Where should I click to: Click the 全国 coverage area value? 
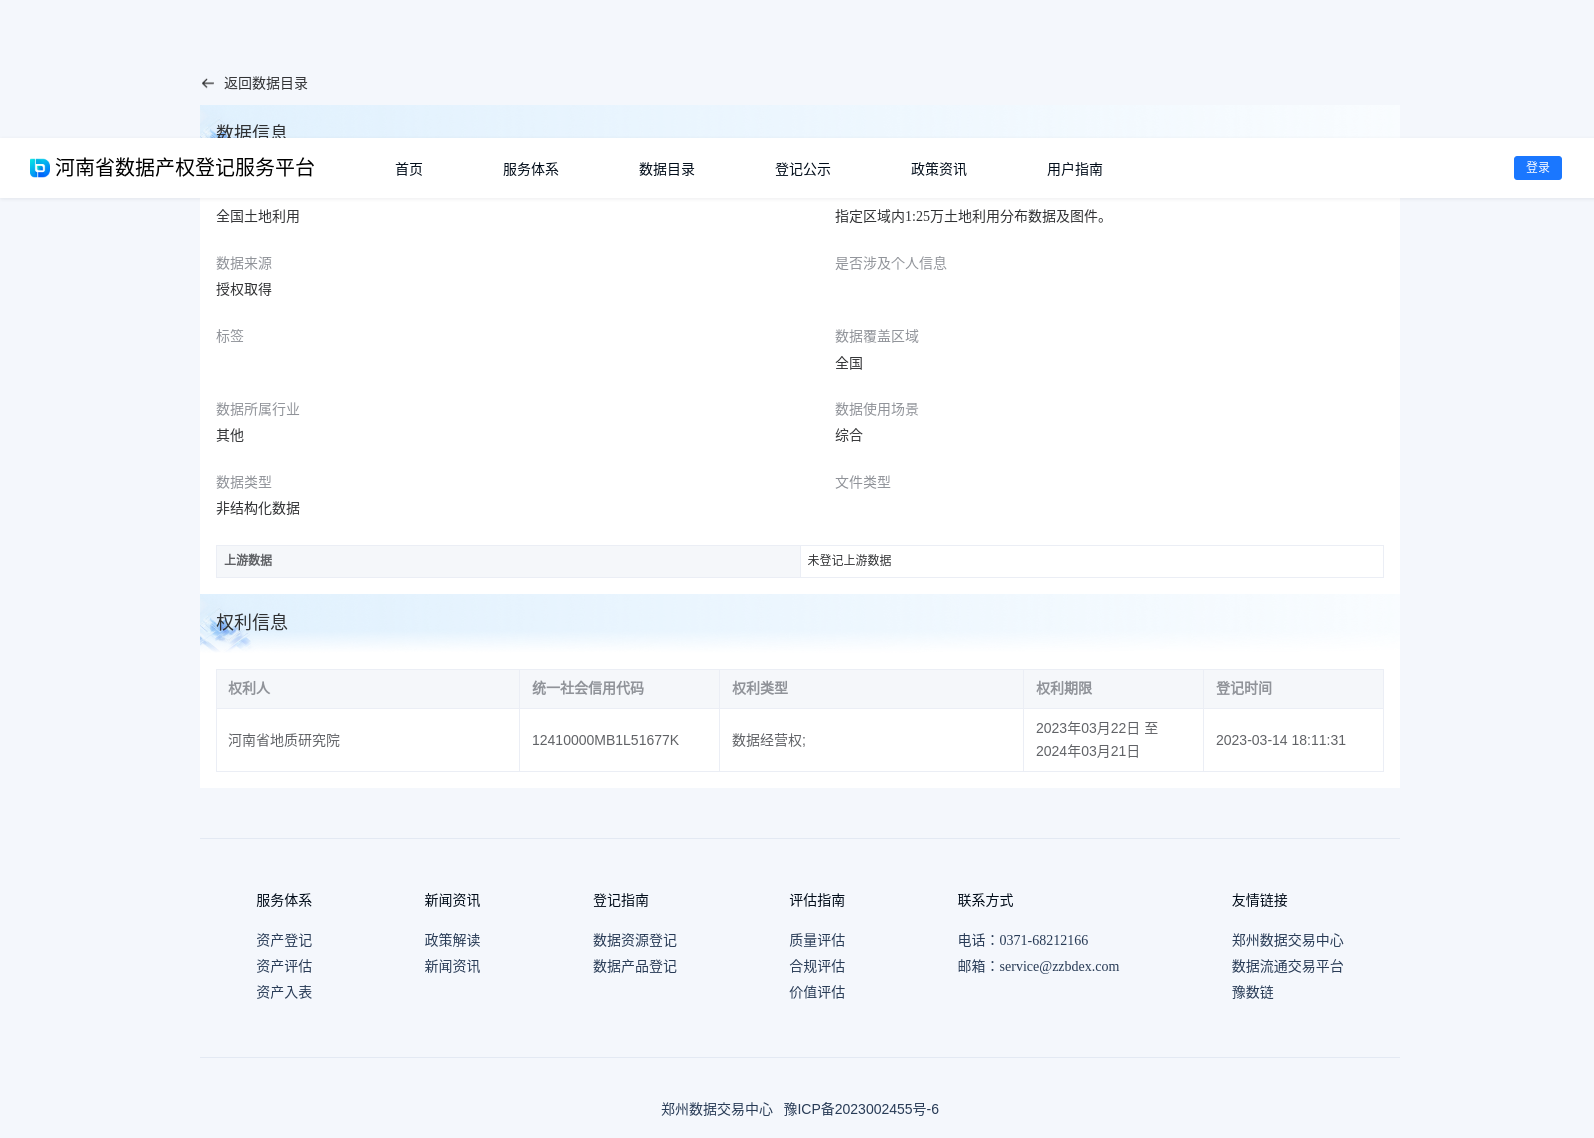pyautogui.click(x=849, y=363)
